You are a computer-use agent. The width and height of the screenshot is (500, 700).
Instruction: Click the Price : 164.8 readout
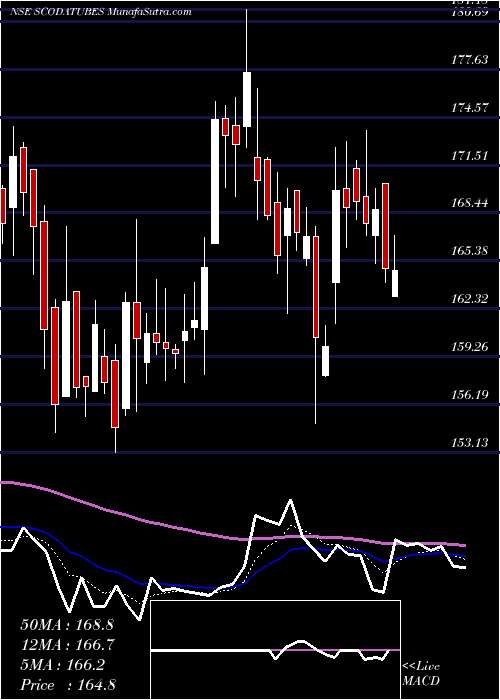coord(68,685)
